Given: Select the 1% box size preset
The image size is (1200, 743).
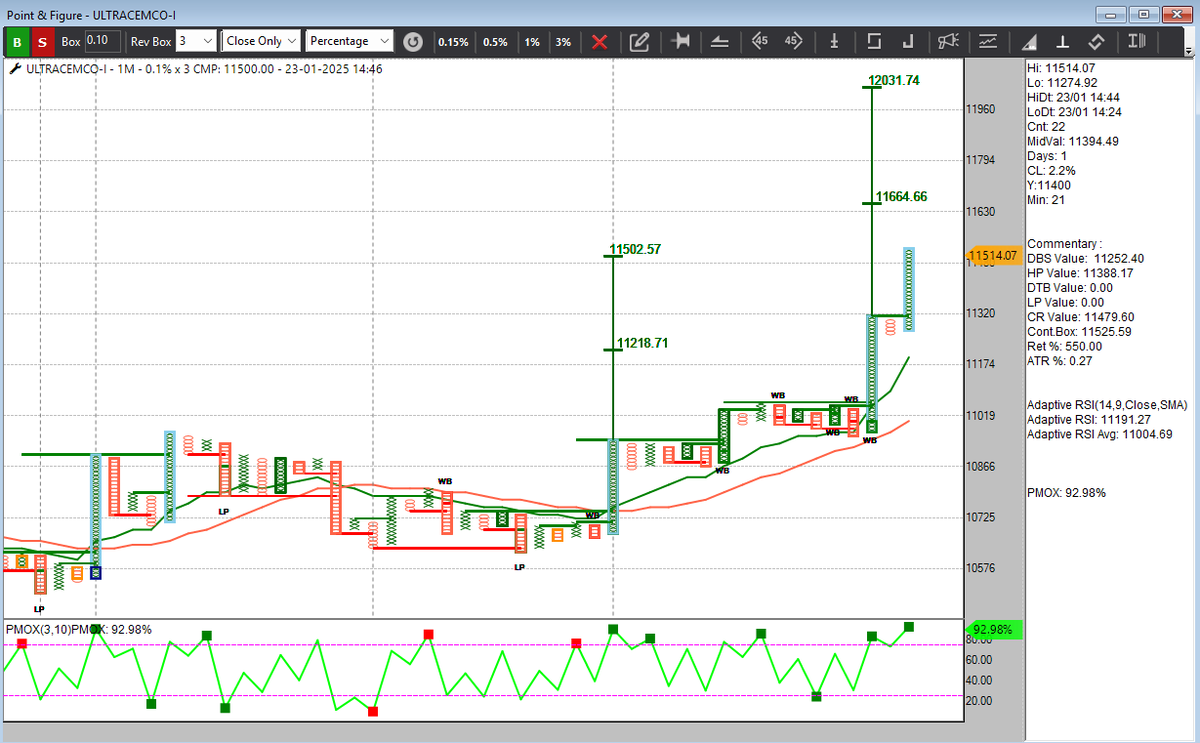Looking at the screenshot, I should point(532,42).
